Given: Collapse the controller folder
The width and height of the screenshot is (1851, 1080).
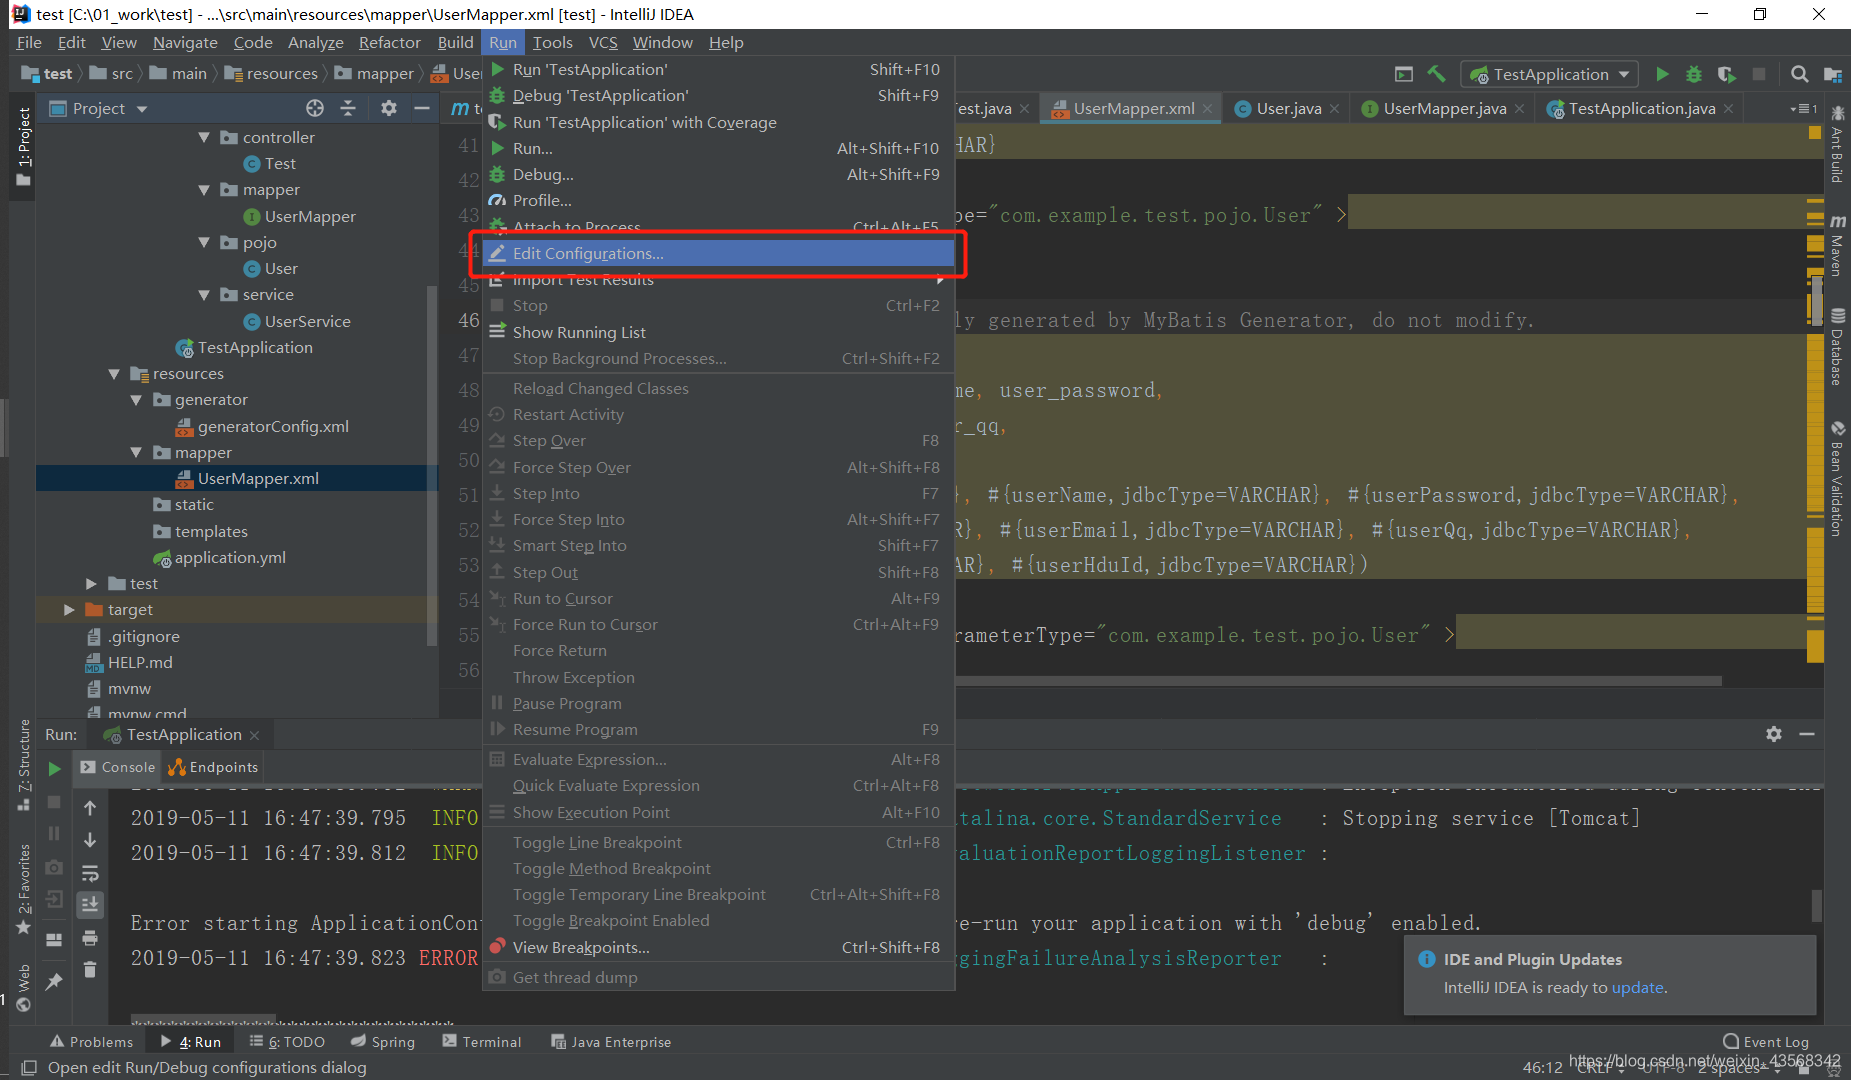Looking at the screenshot, I should click(x=204, y=138).
